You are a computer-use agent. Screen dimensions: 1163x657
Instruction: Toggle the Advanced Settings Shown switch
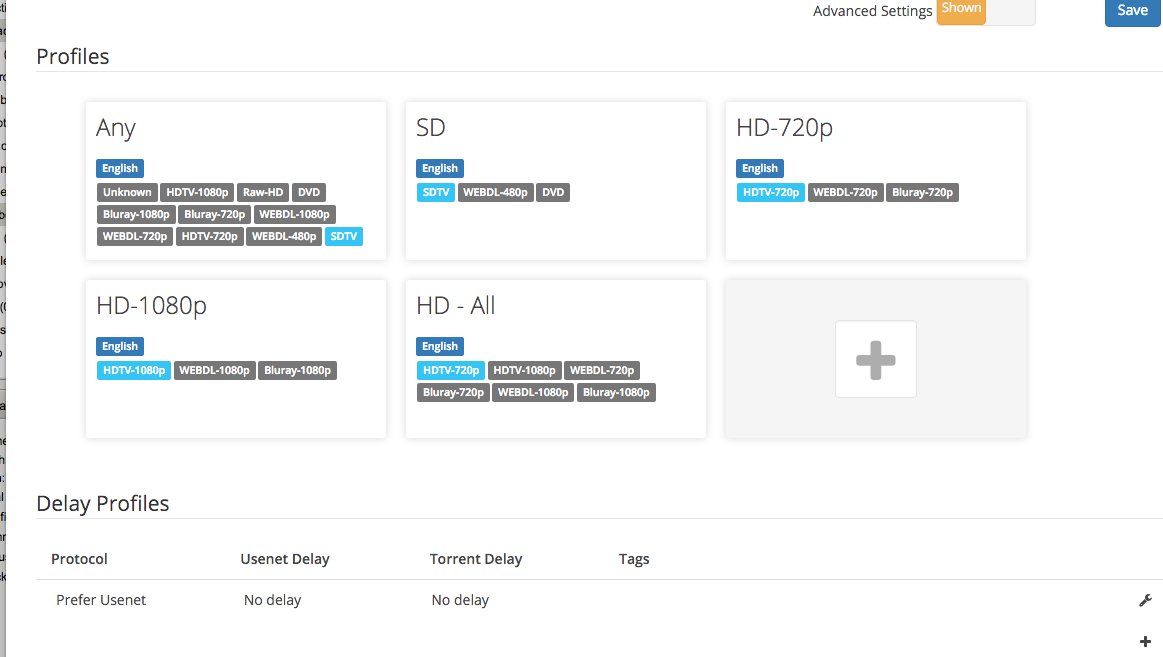985,11
